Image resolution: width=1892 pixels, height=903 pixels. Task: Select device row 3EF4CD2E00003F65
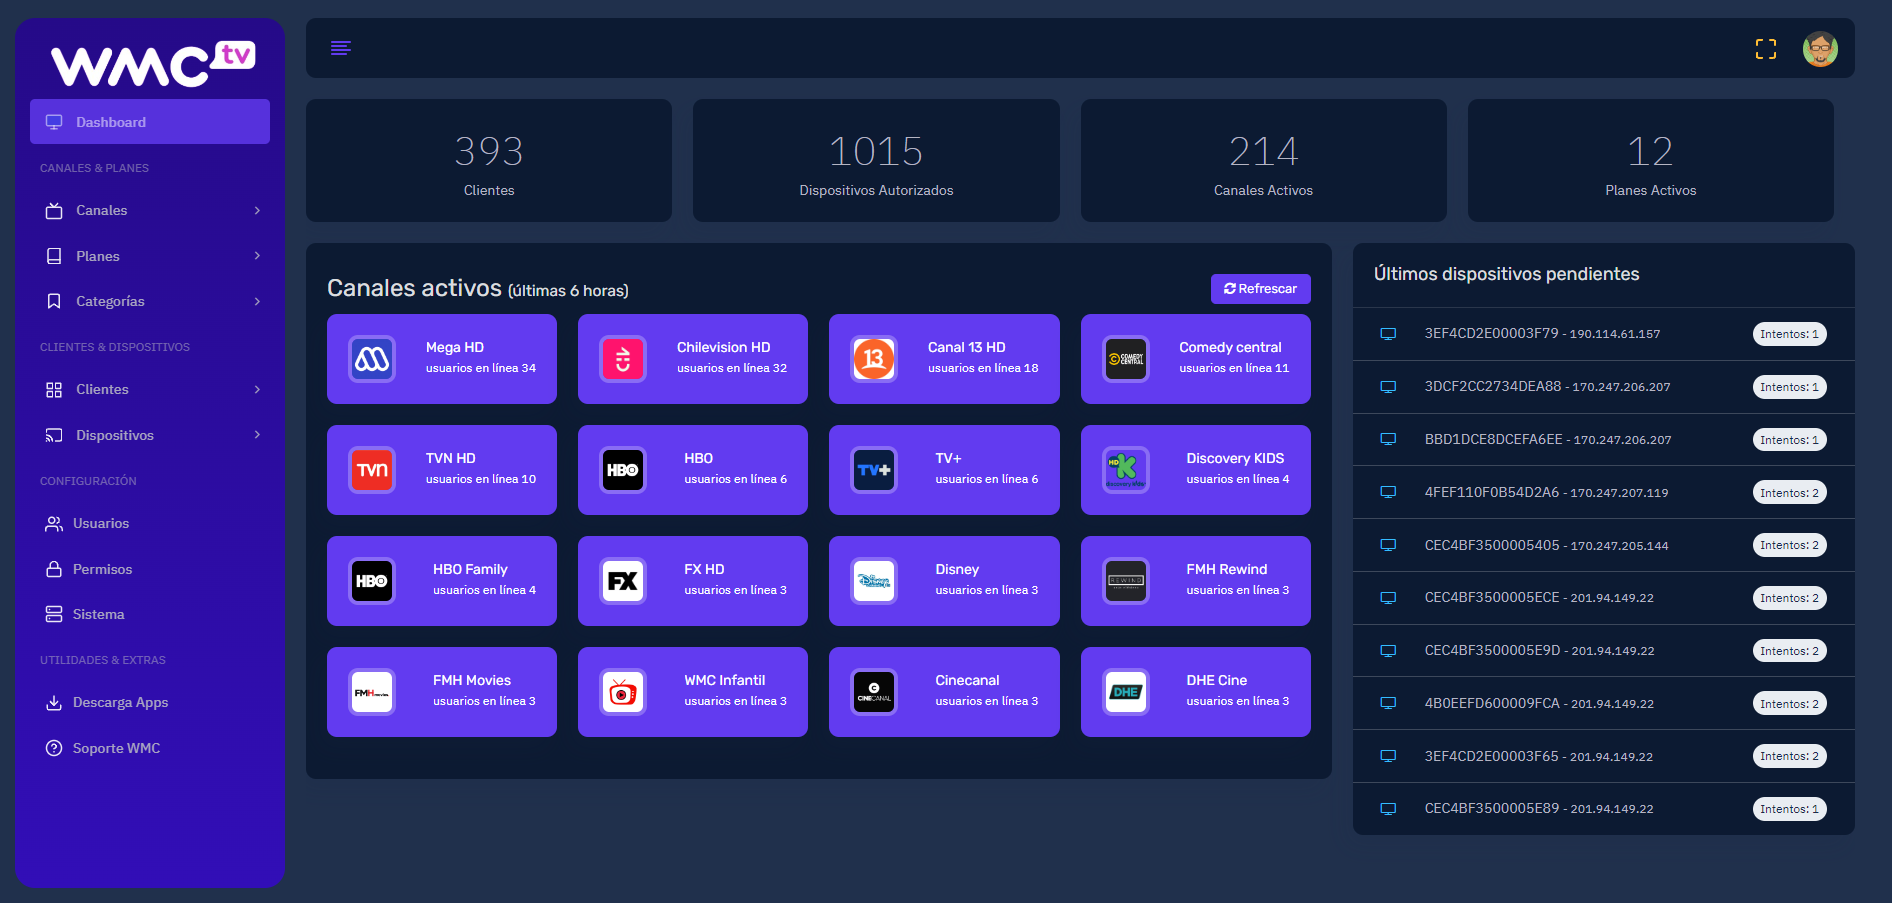pos(1603,756)
